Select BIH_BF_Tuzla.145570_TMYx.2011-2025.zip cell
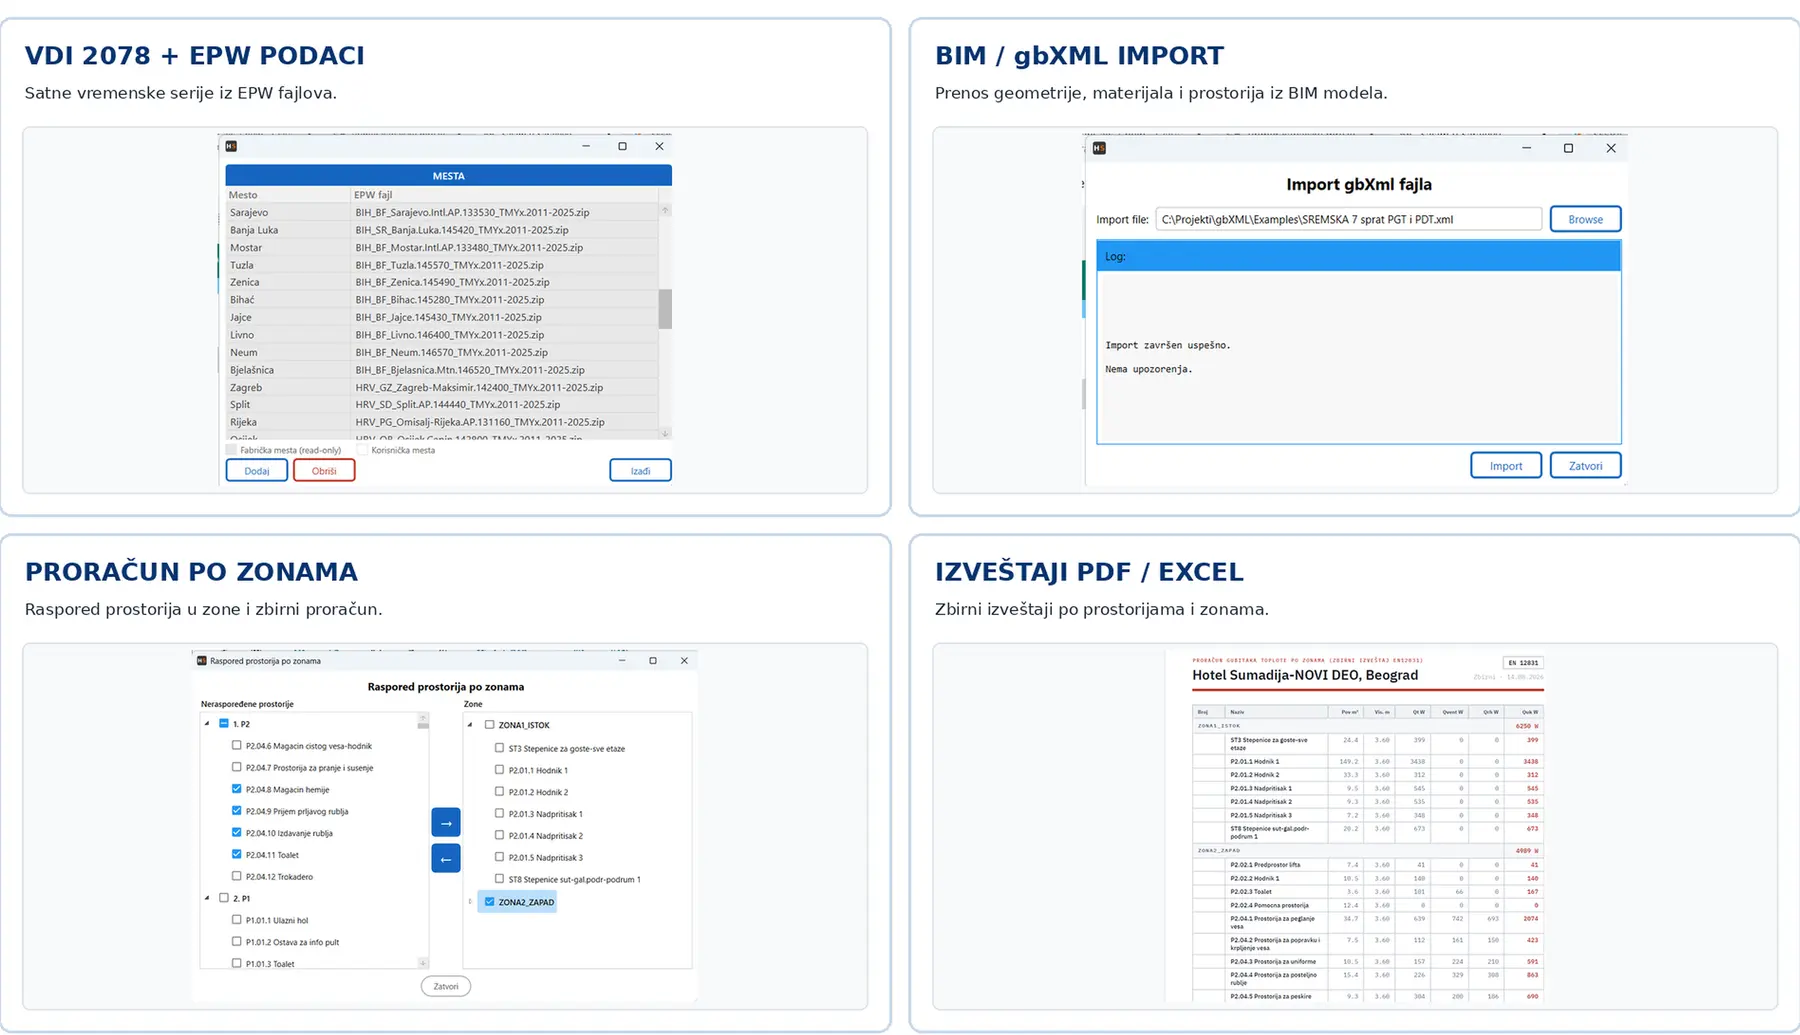This screenshot has height=1035, width=1800. click(504, 265)
